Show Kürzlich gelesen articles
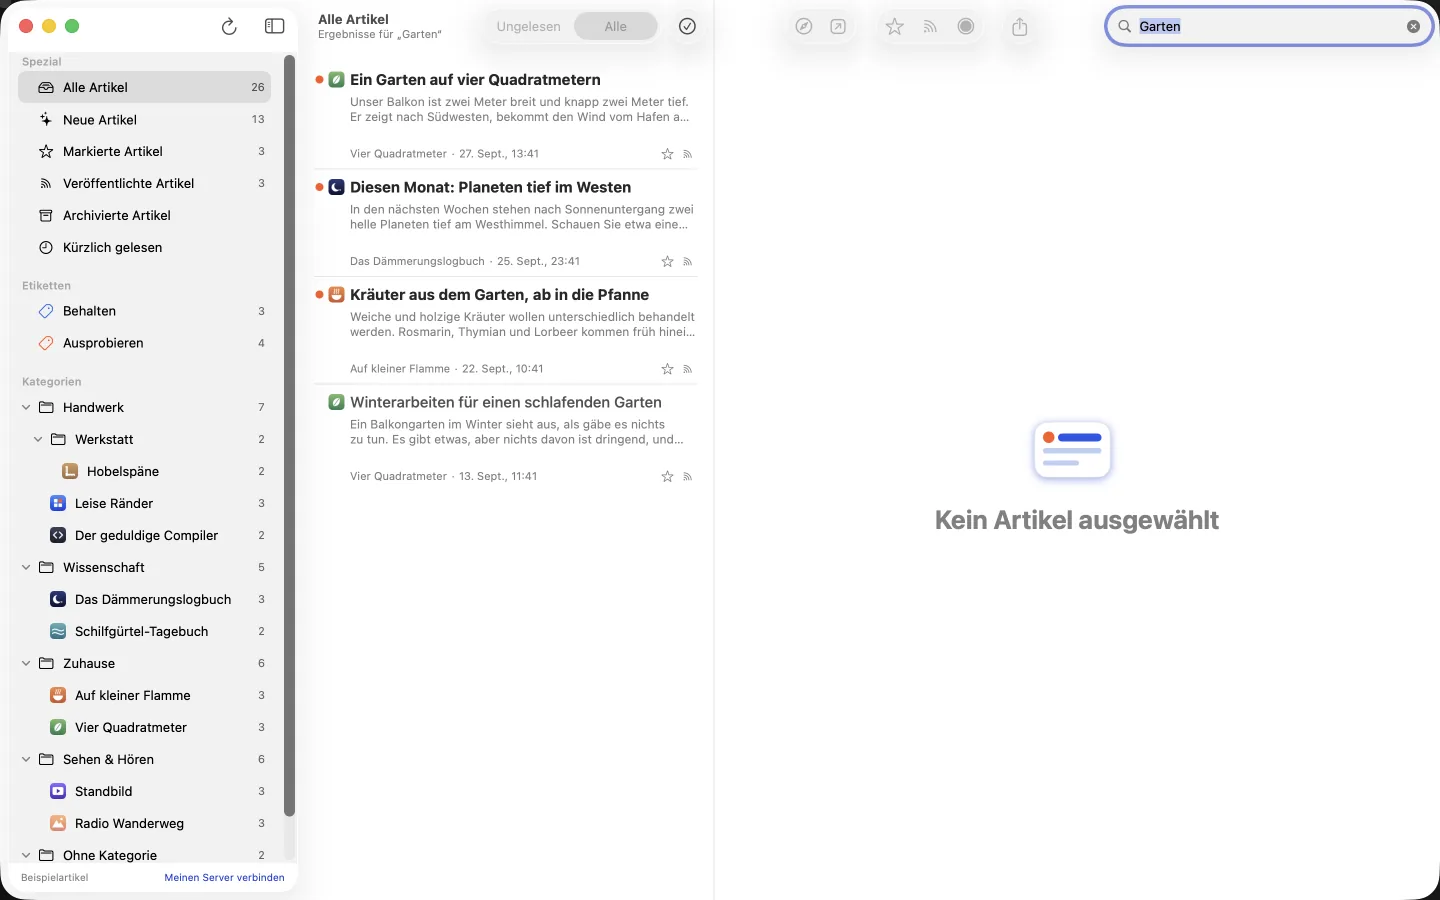Image resolution: width=1440 pixels, height=900 pixels. tap(144, 247)
